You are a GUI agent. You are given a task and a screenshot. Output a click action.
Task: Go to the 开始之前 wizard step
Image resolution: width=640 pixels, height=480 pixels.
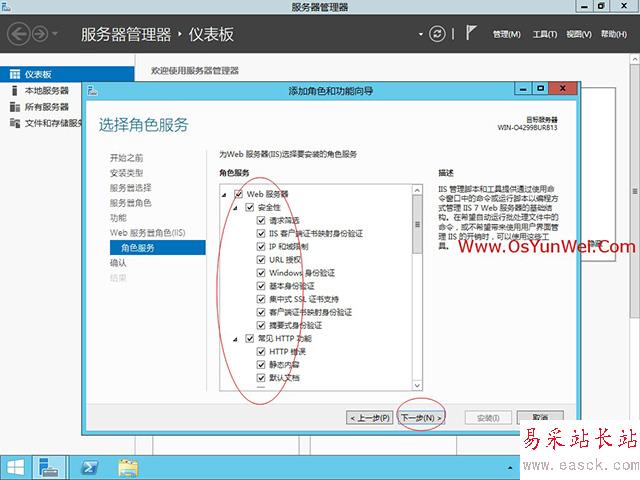click(127, 158)
